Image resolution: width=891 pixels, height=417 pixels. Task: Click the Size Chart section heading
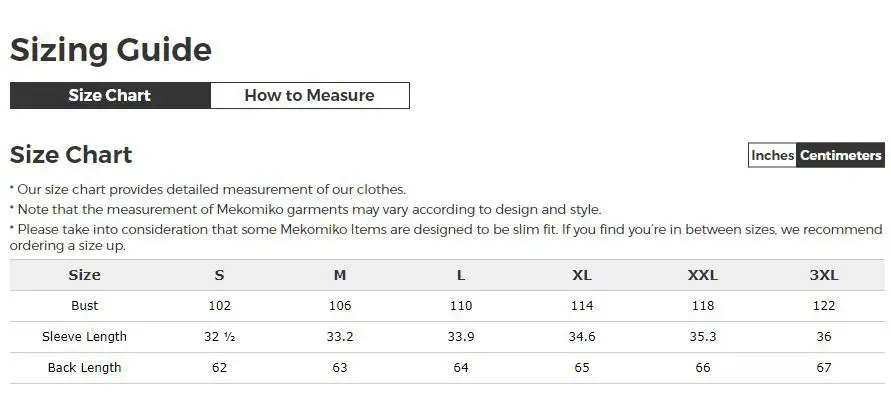pyautogui.click(x=71, y=155)
